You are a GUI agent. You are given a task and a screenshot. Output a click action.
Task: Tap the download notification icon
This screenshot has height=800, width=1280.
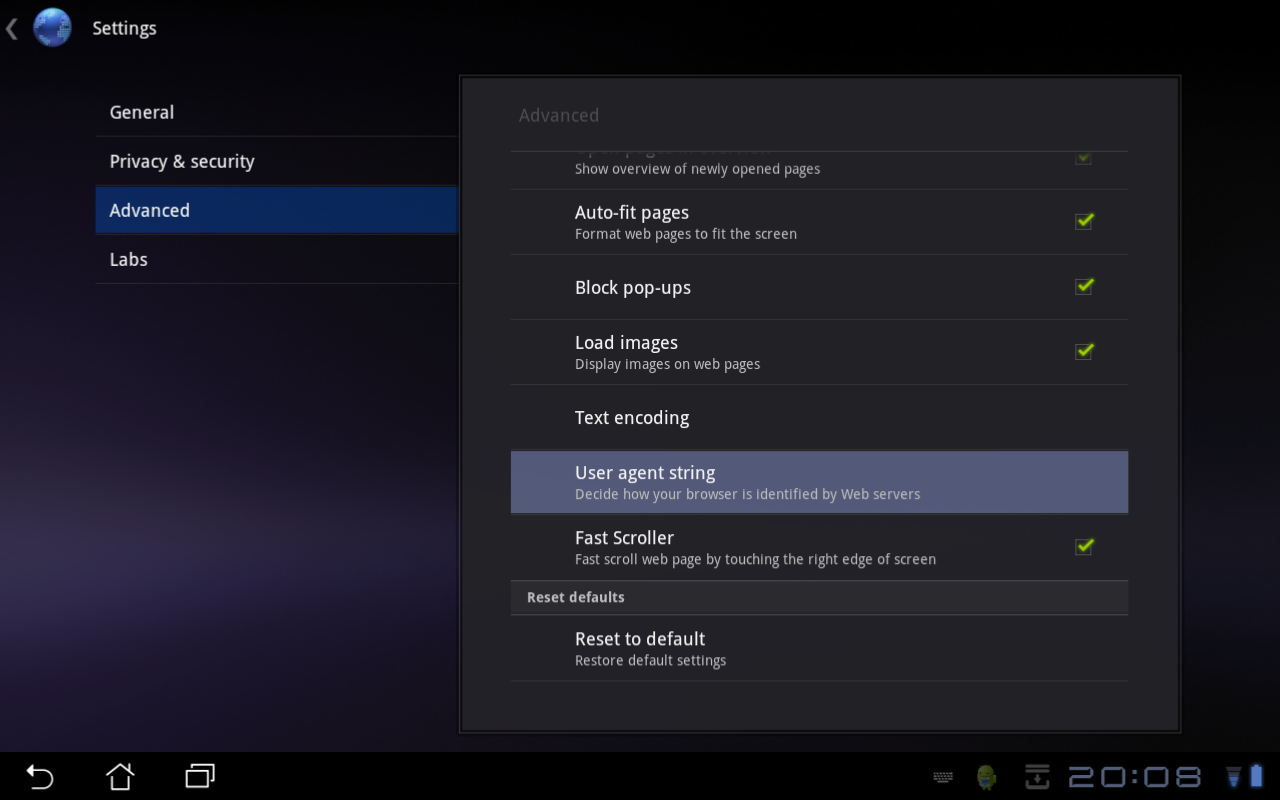point(1037,777)
